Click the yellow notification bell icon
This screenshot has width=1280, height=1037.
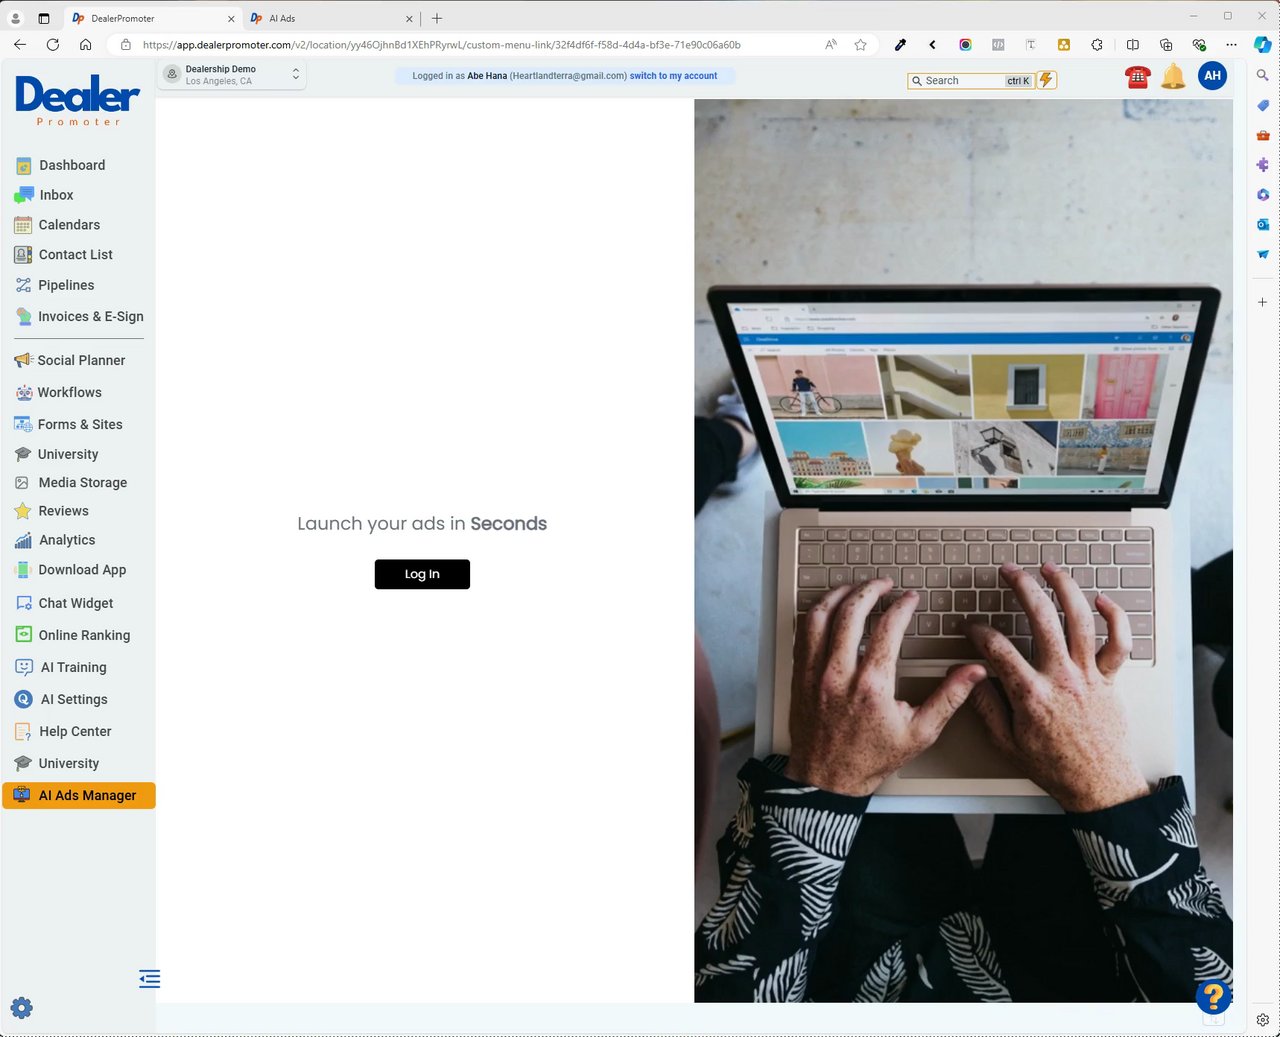(1173, 76)
